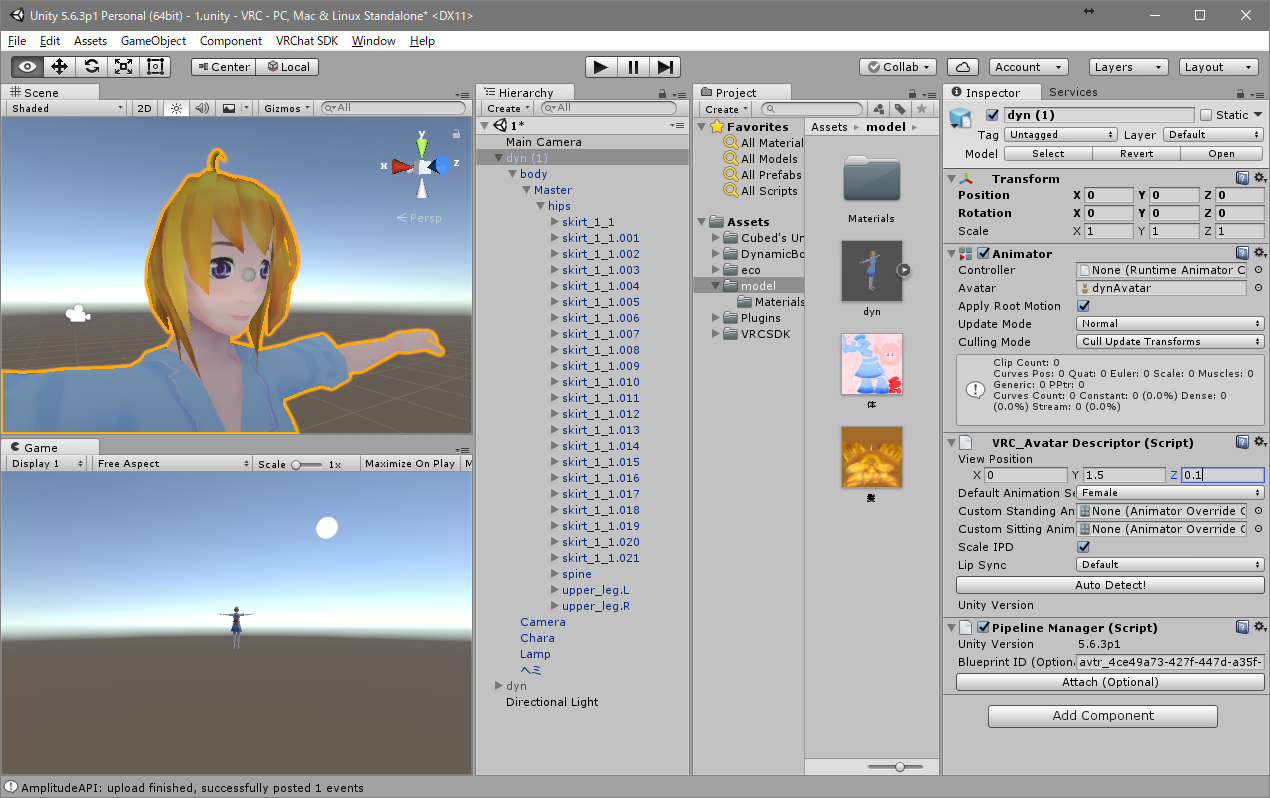Screen dimensions: 1270x798
Task: Open the Animator component gear menu
Action: click(1259, 253)
